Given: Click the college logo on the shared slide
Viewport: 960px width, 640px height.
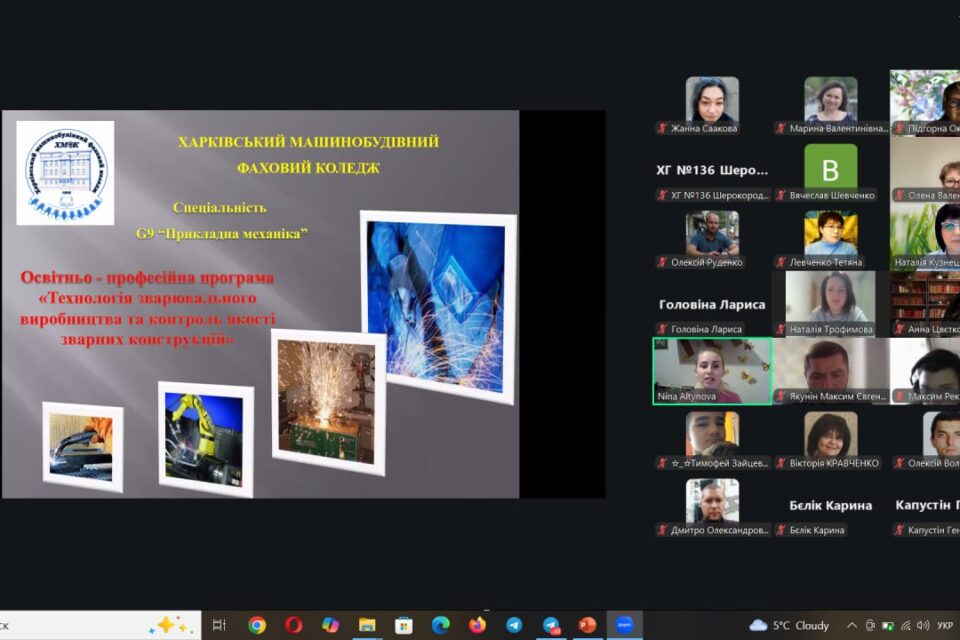Looking at the screenshot, I should coord(66,173).
